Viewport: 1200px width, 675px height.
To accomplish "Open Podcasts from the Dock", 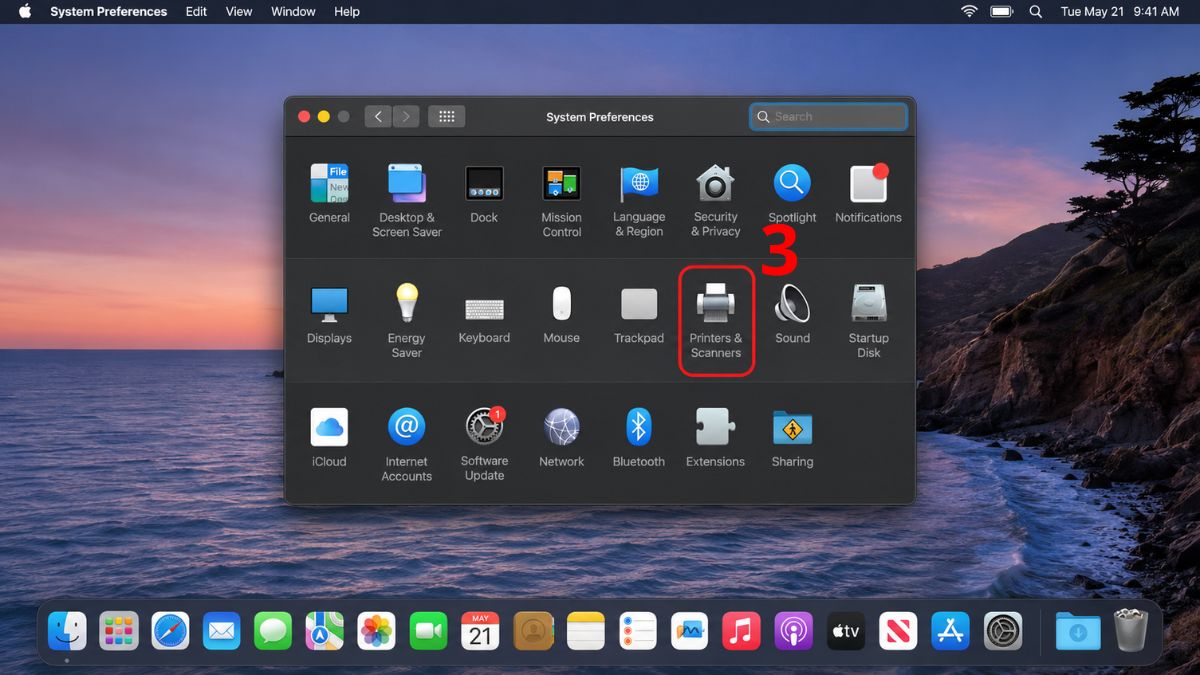I will point(794,631).
